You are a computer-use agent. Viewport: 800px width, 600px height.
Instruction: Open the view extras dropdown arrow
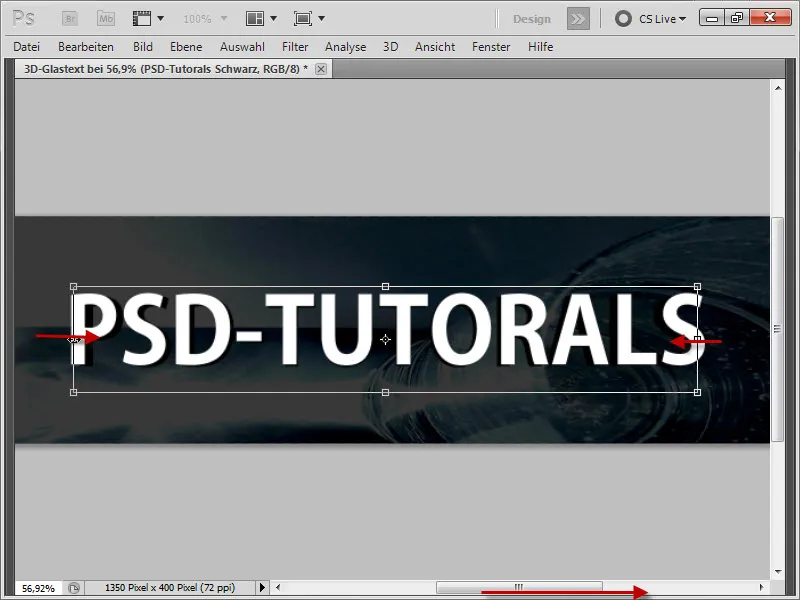160,19
